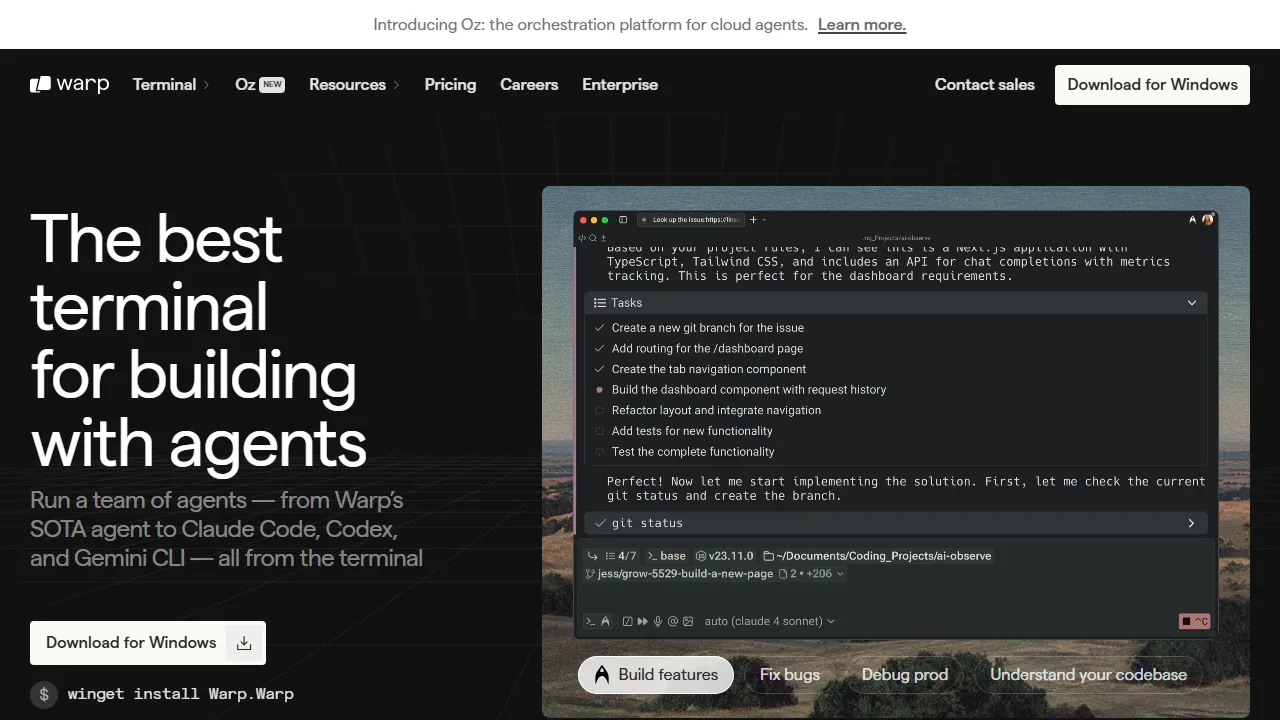Toggle the sidebar panel icon in terminal titlebar
This screenshot has height=720, width=1280.
623,219
